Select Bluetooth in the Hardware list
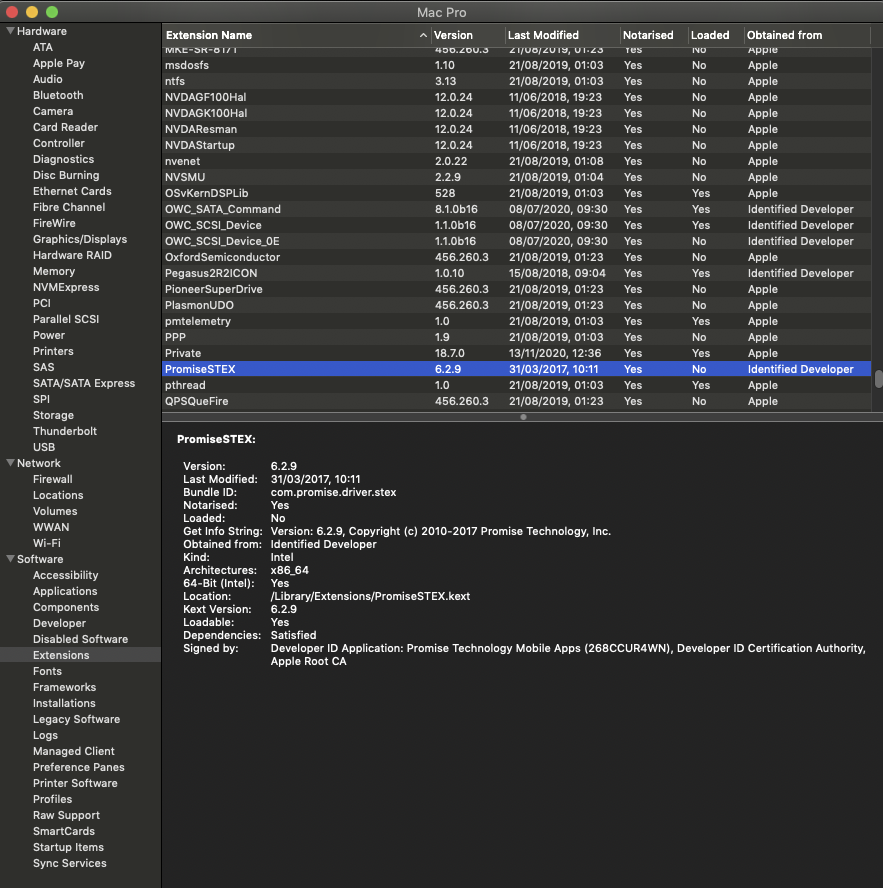The image size is (883, 888). (x=58, y=95)
